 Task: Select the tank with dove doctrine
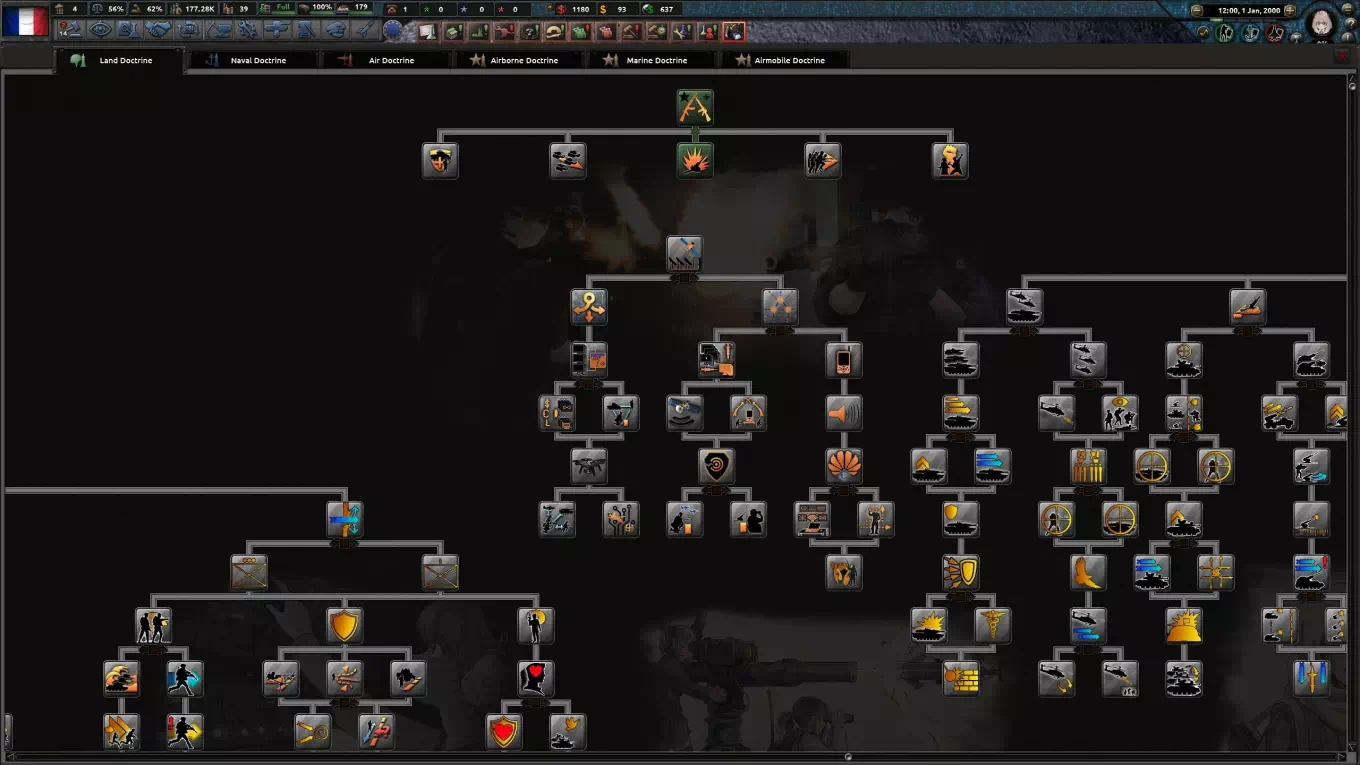[568, 731]
